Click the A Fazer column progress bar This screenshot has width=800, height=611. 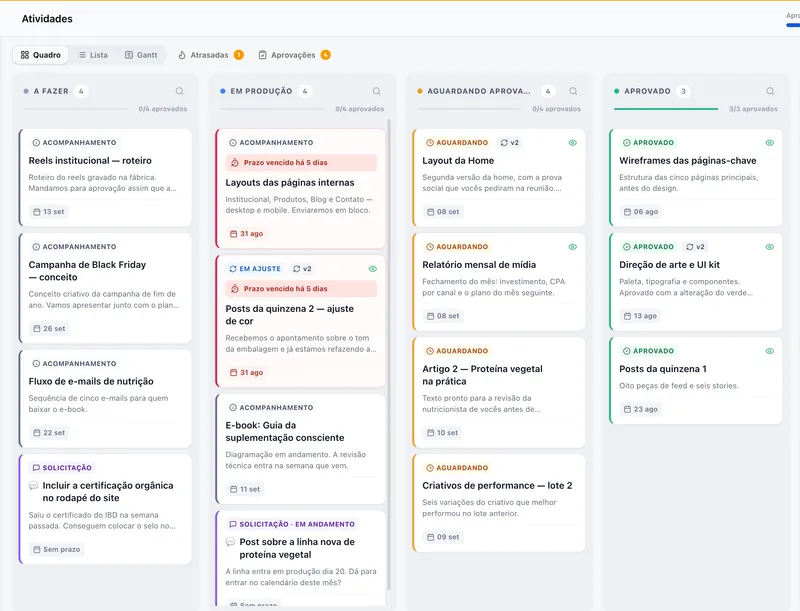pos(76,109)
